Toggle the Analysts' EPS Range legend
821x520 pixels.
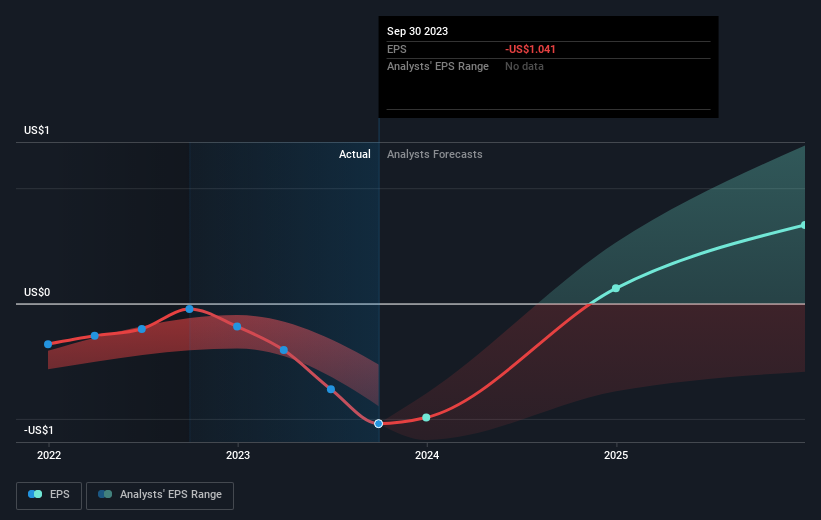point(160,495)
